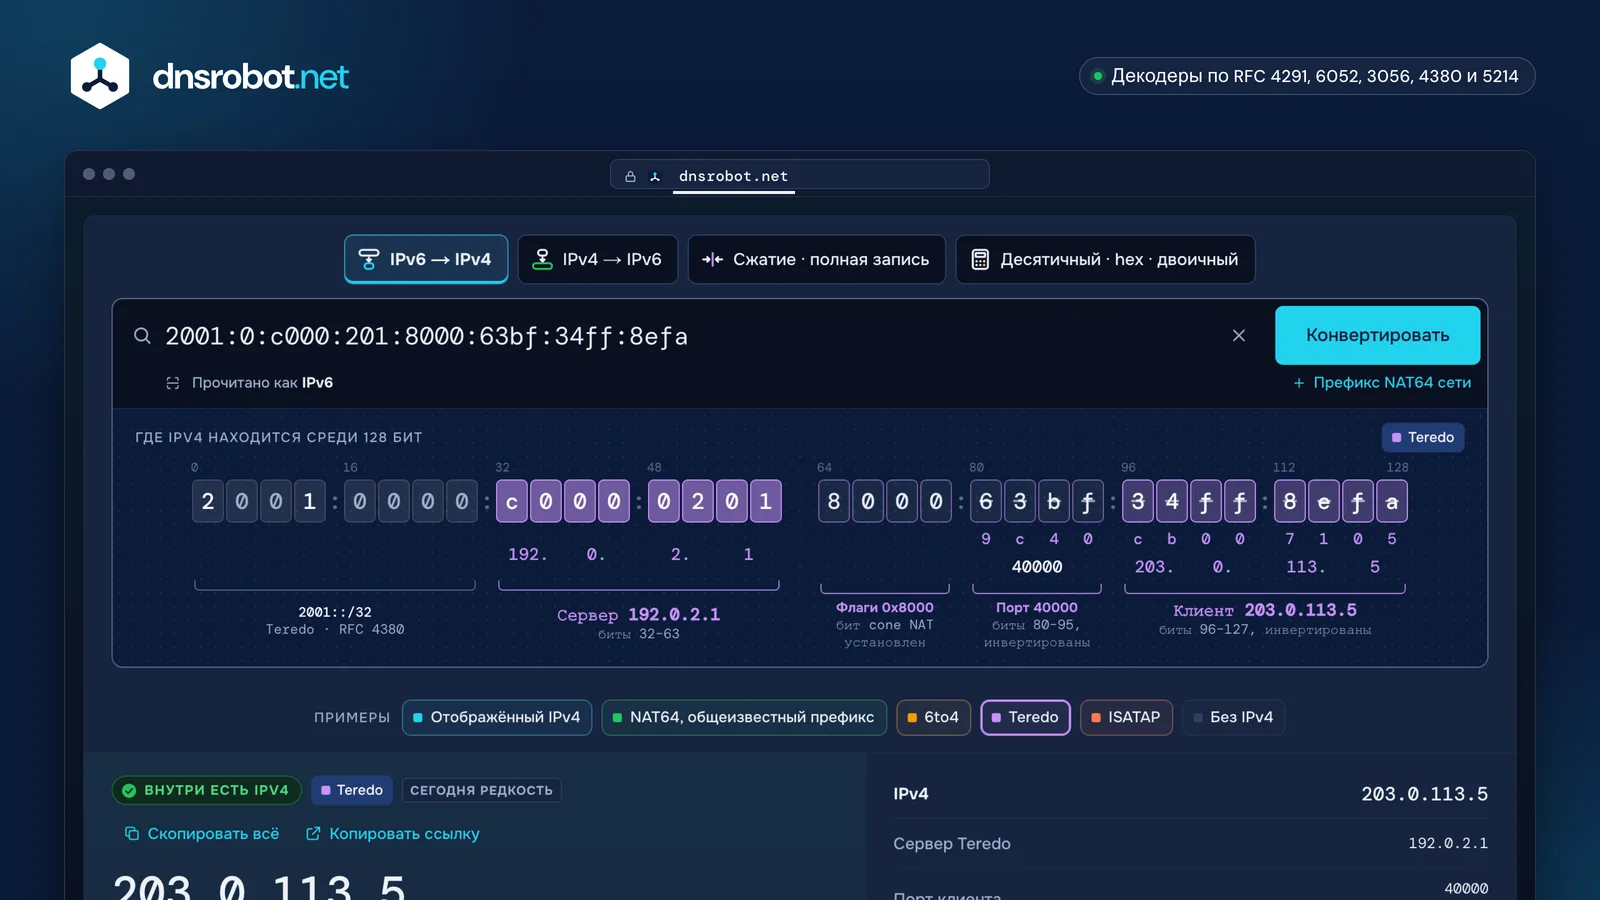Screen dimensions: 1600x900
Task: Click the IPv6 → IPv4 tab icon
Action: [x=369, y=259]
